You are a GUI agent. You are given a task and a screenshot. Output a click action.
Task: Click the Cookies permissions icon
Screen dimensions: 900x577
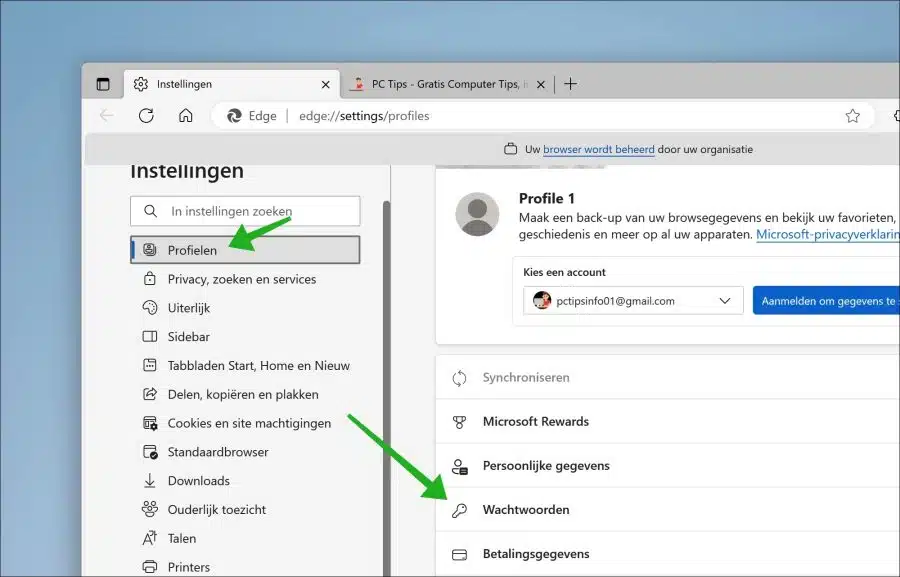click(150, 423)
